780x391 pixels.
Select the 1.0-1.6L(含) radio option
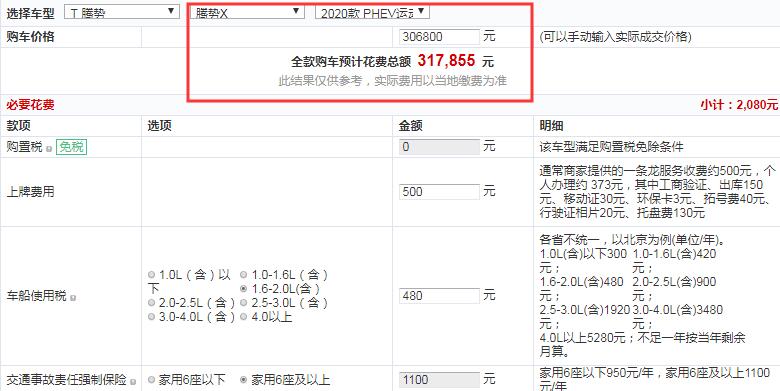coord(243,275)
